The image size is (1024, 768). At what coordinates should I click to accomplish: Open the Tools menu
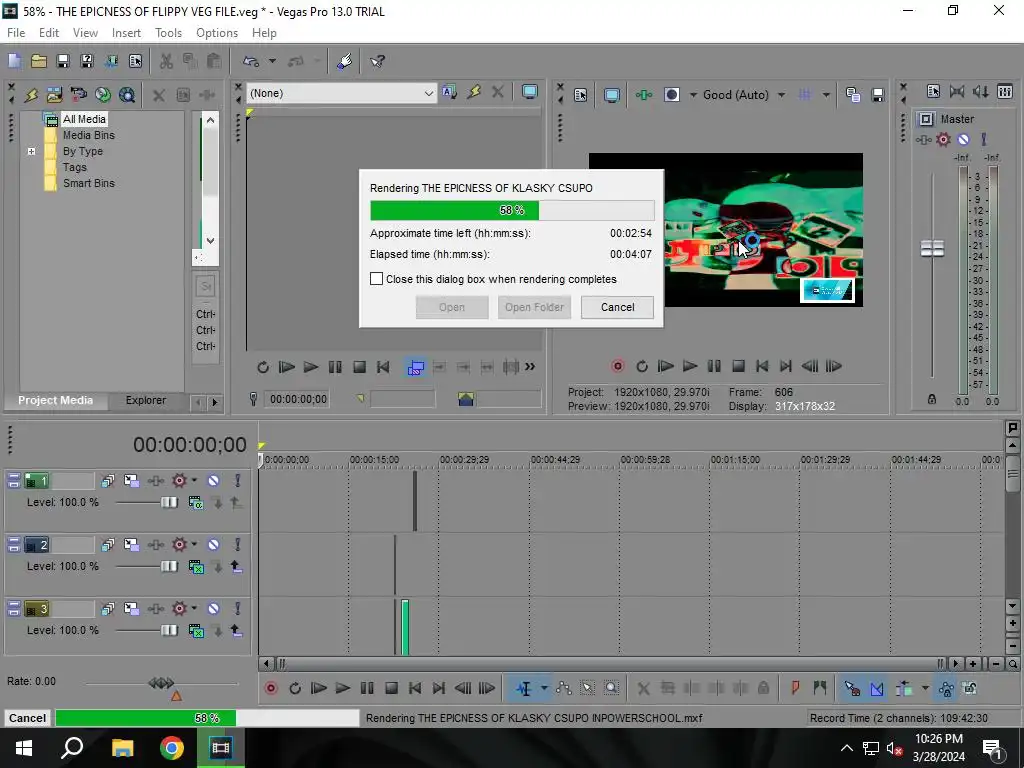click(168, 33)
